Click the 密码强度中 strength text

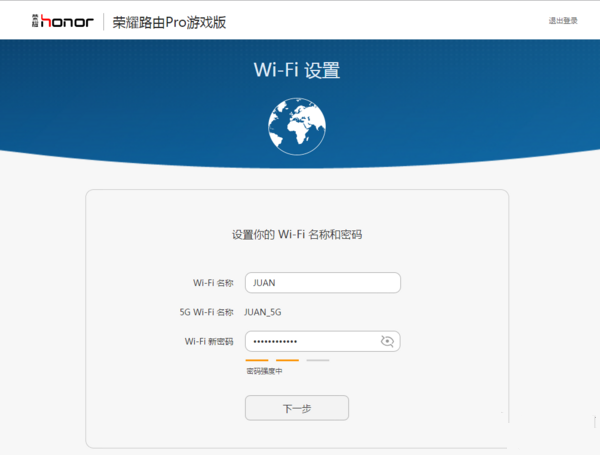(264, 371)
